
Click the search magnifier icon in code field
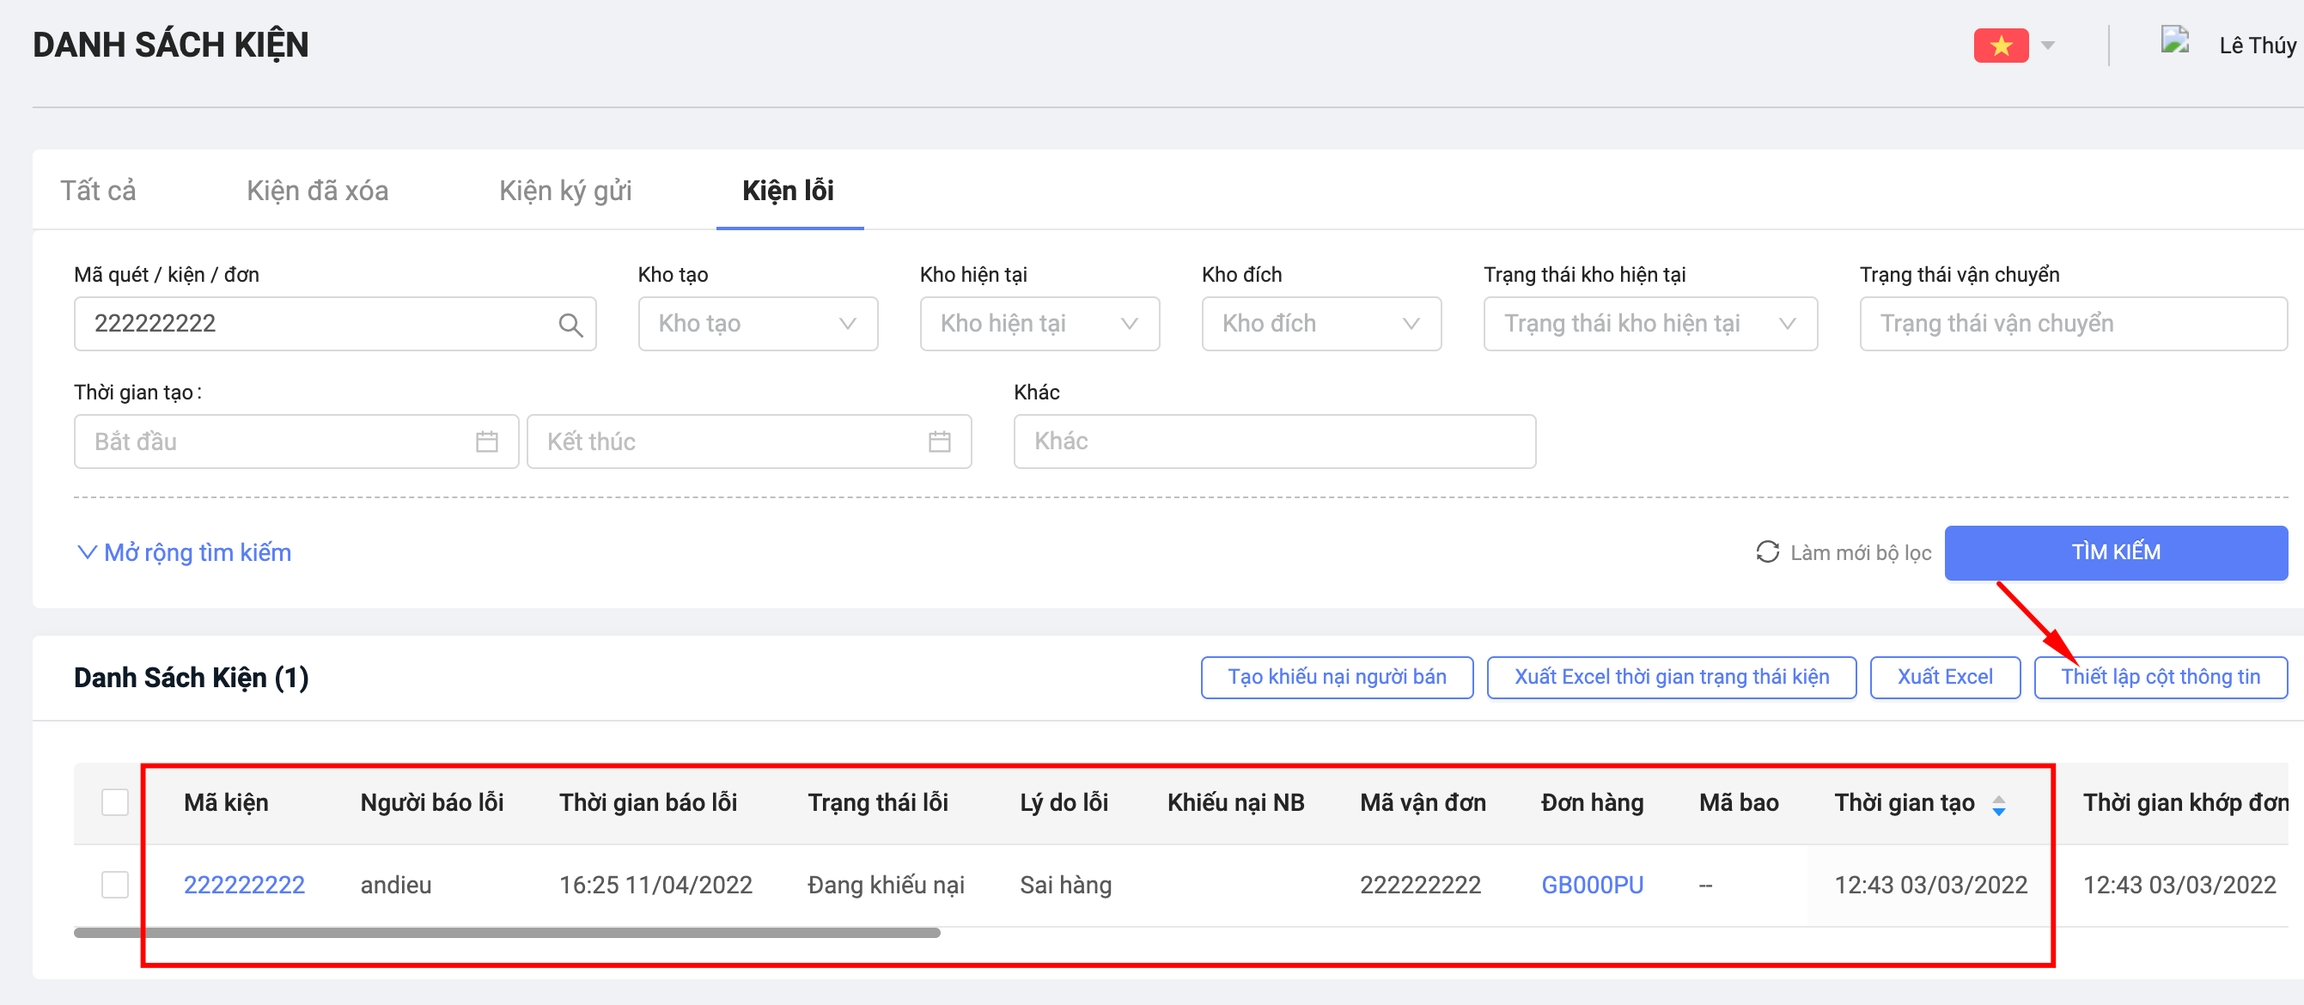click(570, 324)
